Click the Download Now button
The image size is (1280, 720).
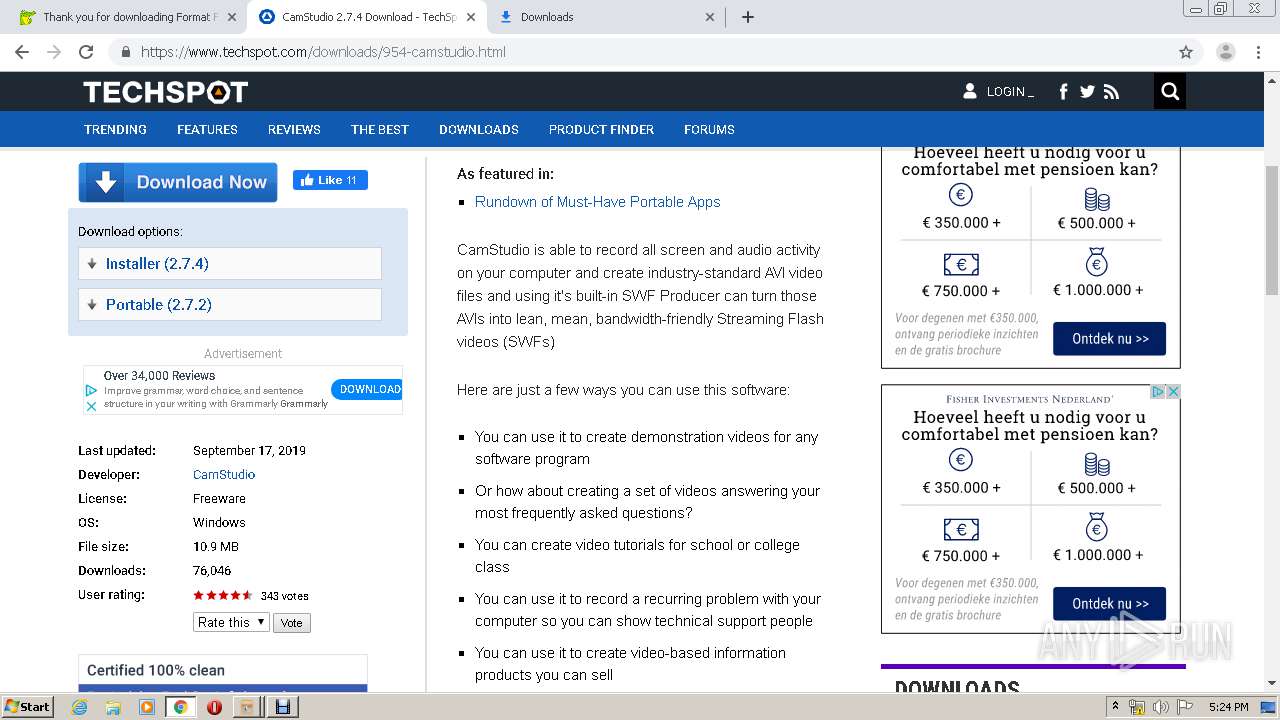178,182
